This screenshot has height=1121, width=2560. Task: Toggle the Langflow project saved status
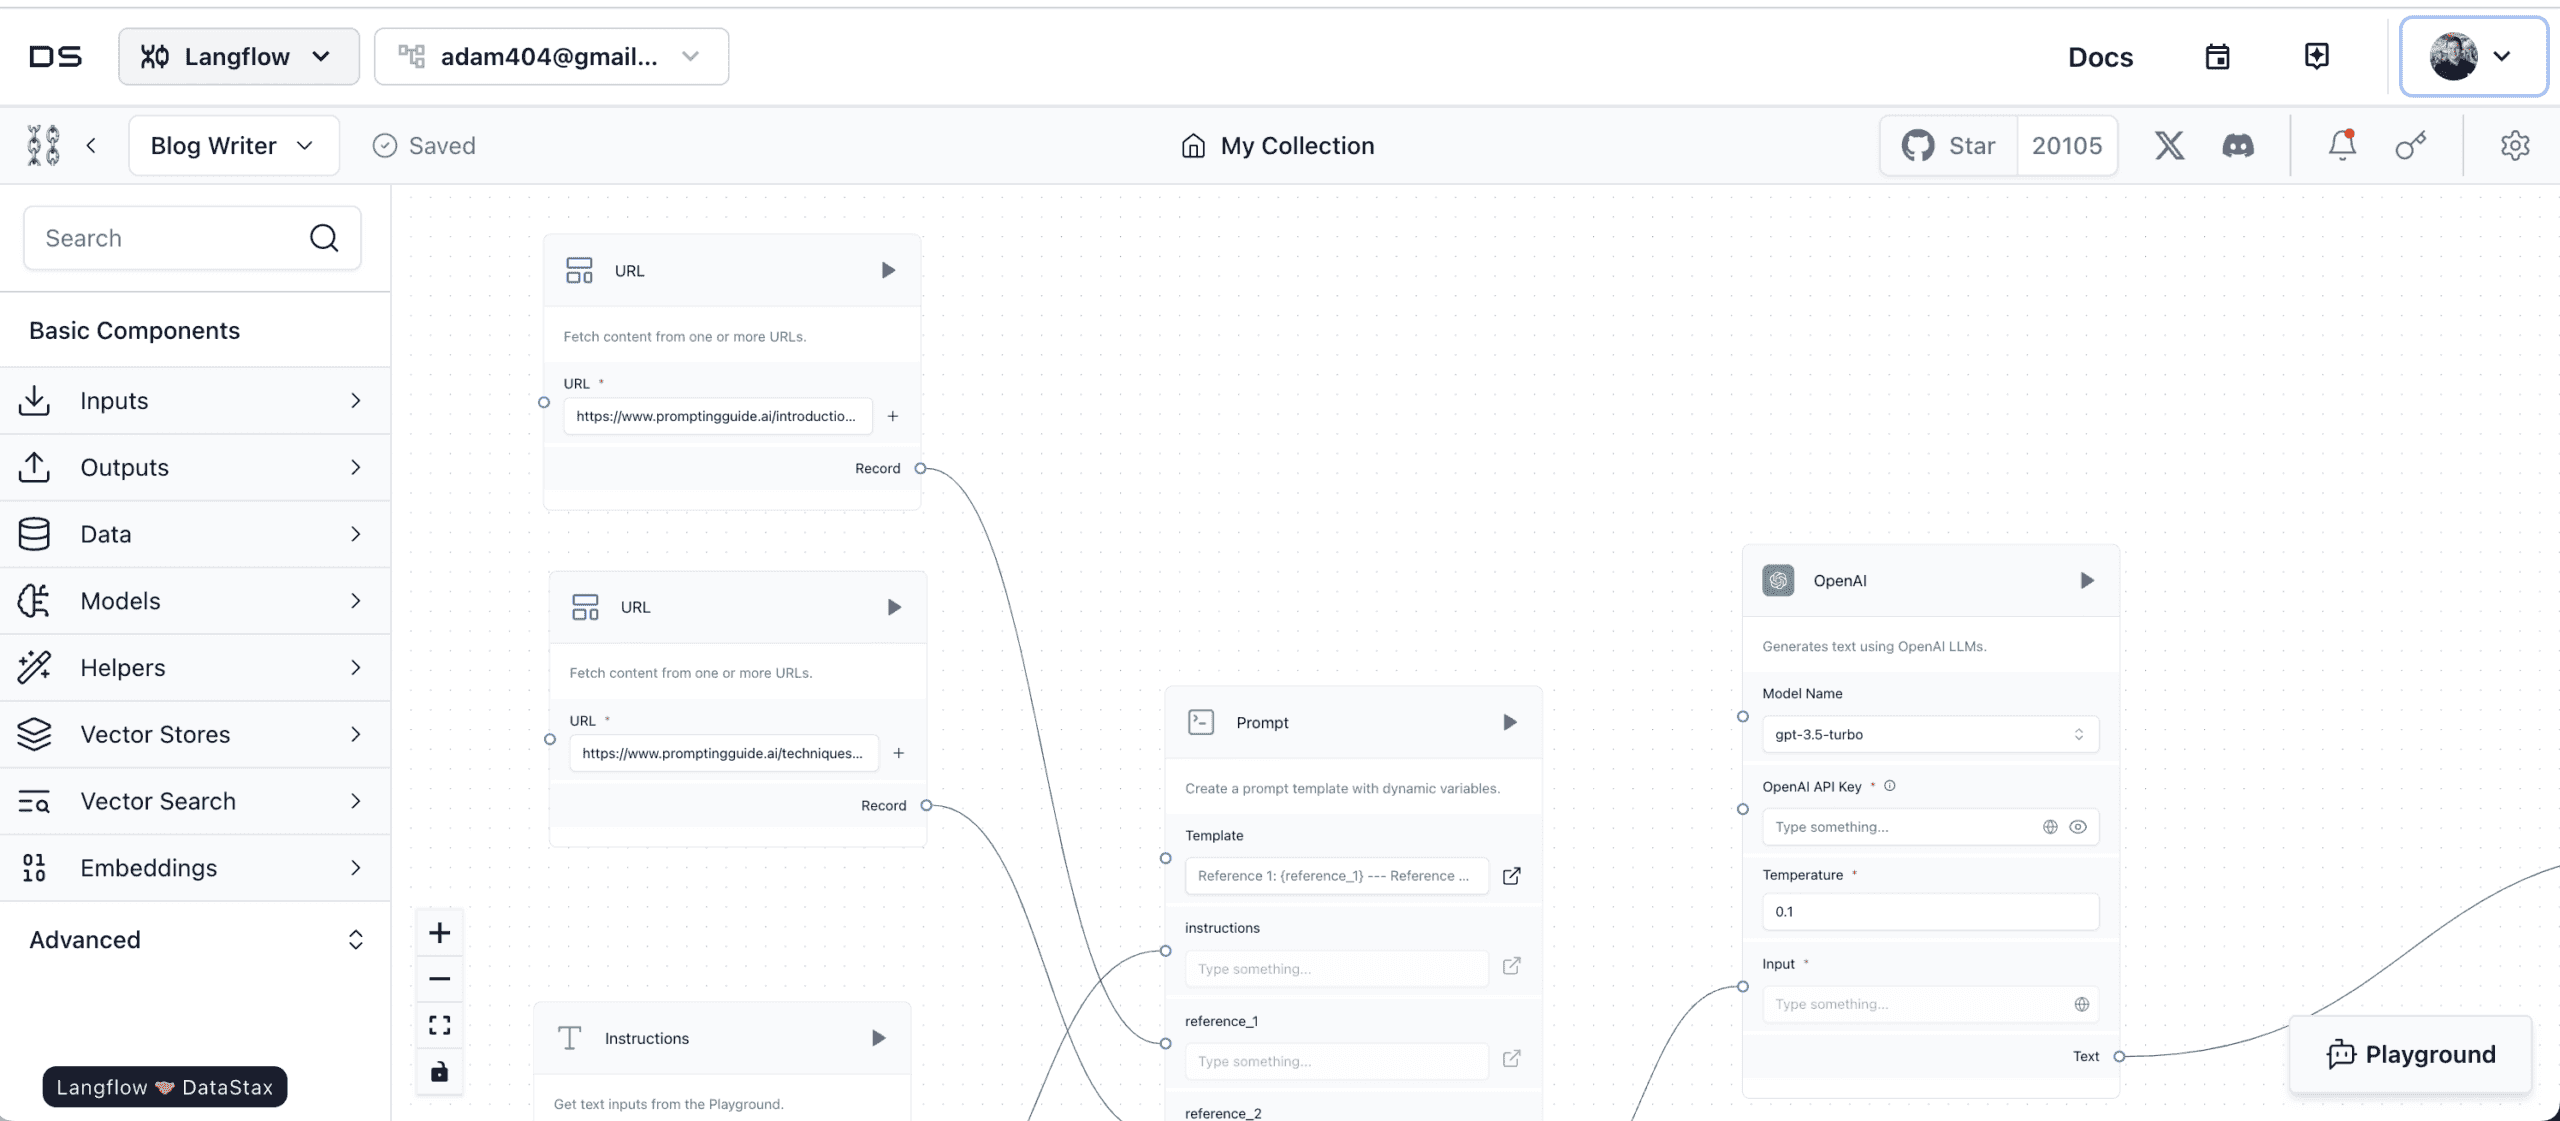point(423,145)
